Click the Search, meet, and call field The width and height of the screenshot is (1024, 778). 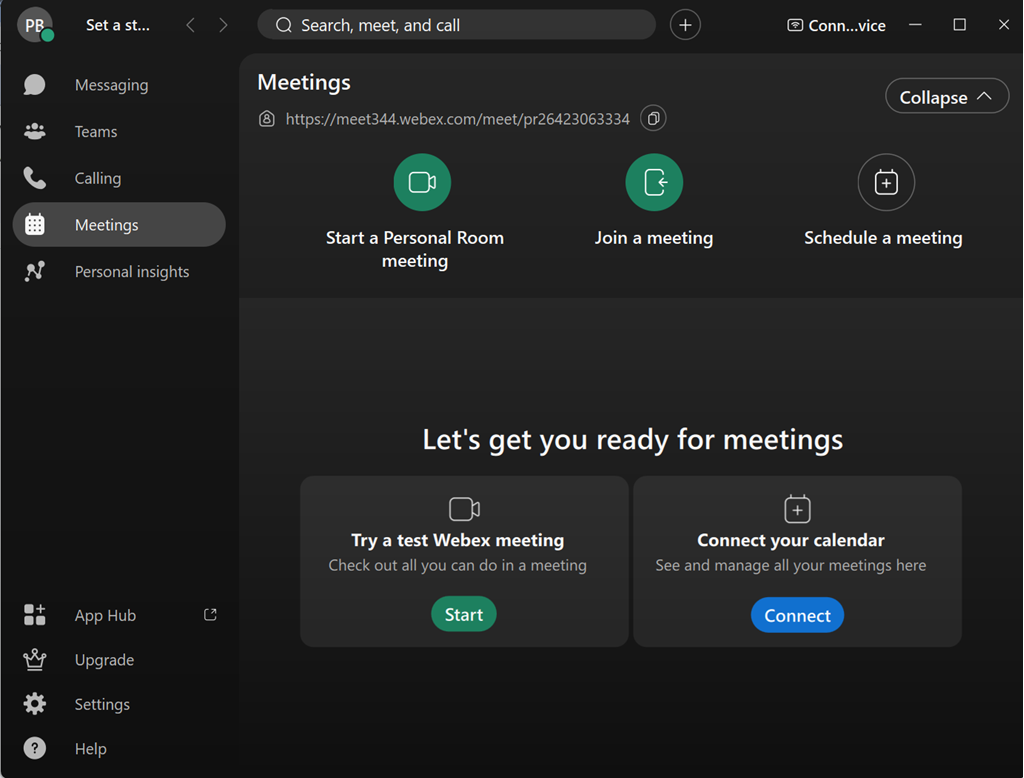click(456, 25)
